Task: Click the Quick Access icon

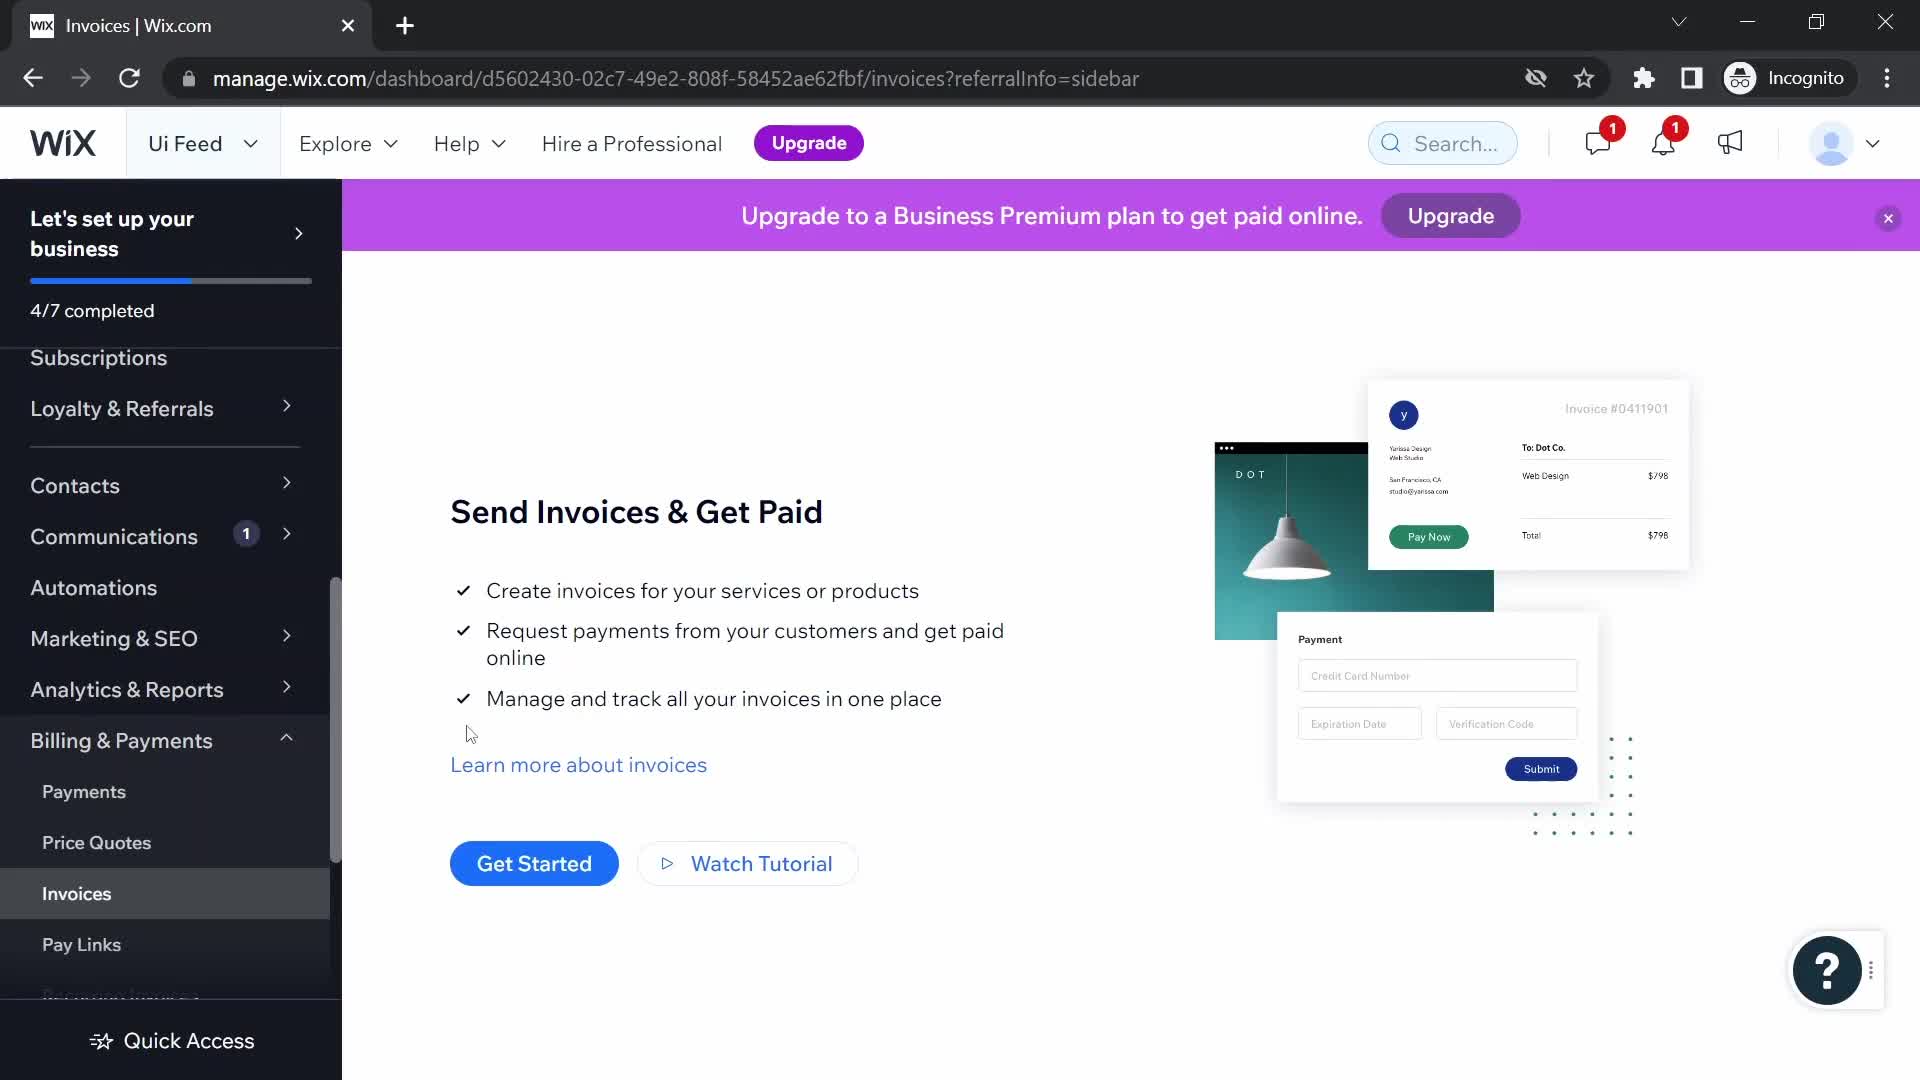Action: point(100,1040)
